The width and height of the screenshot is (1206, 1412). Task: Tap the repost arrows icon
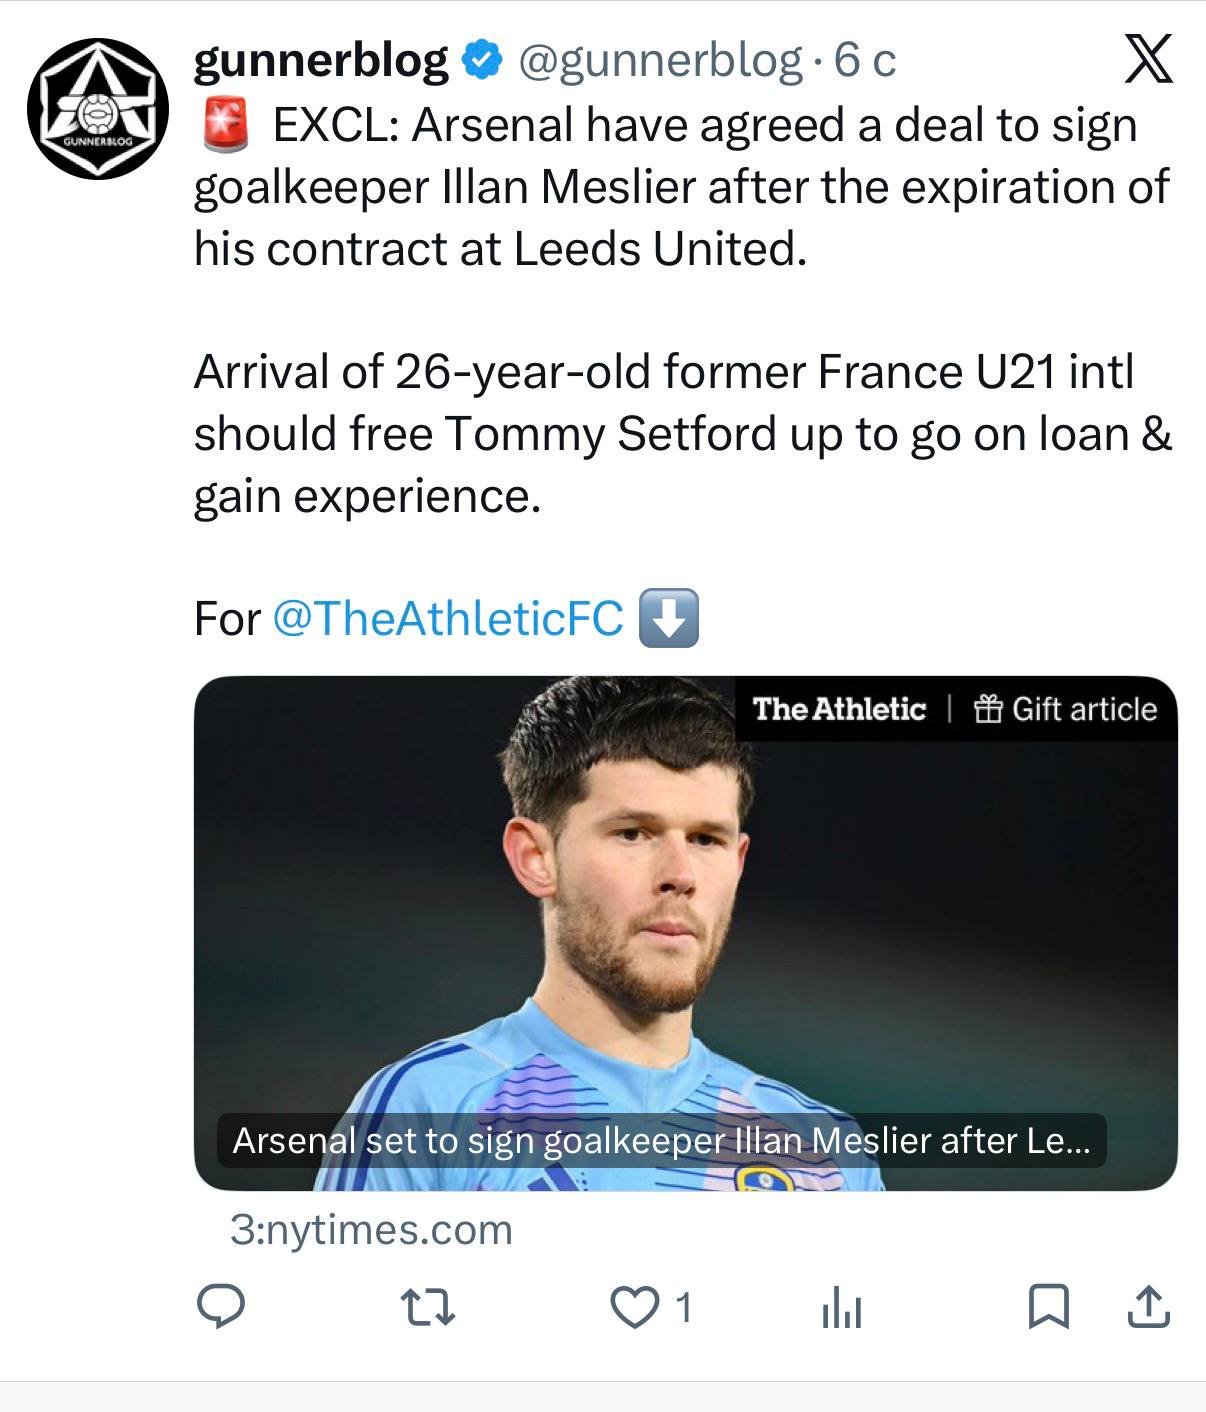(x=428, y=1307)
